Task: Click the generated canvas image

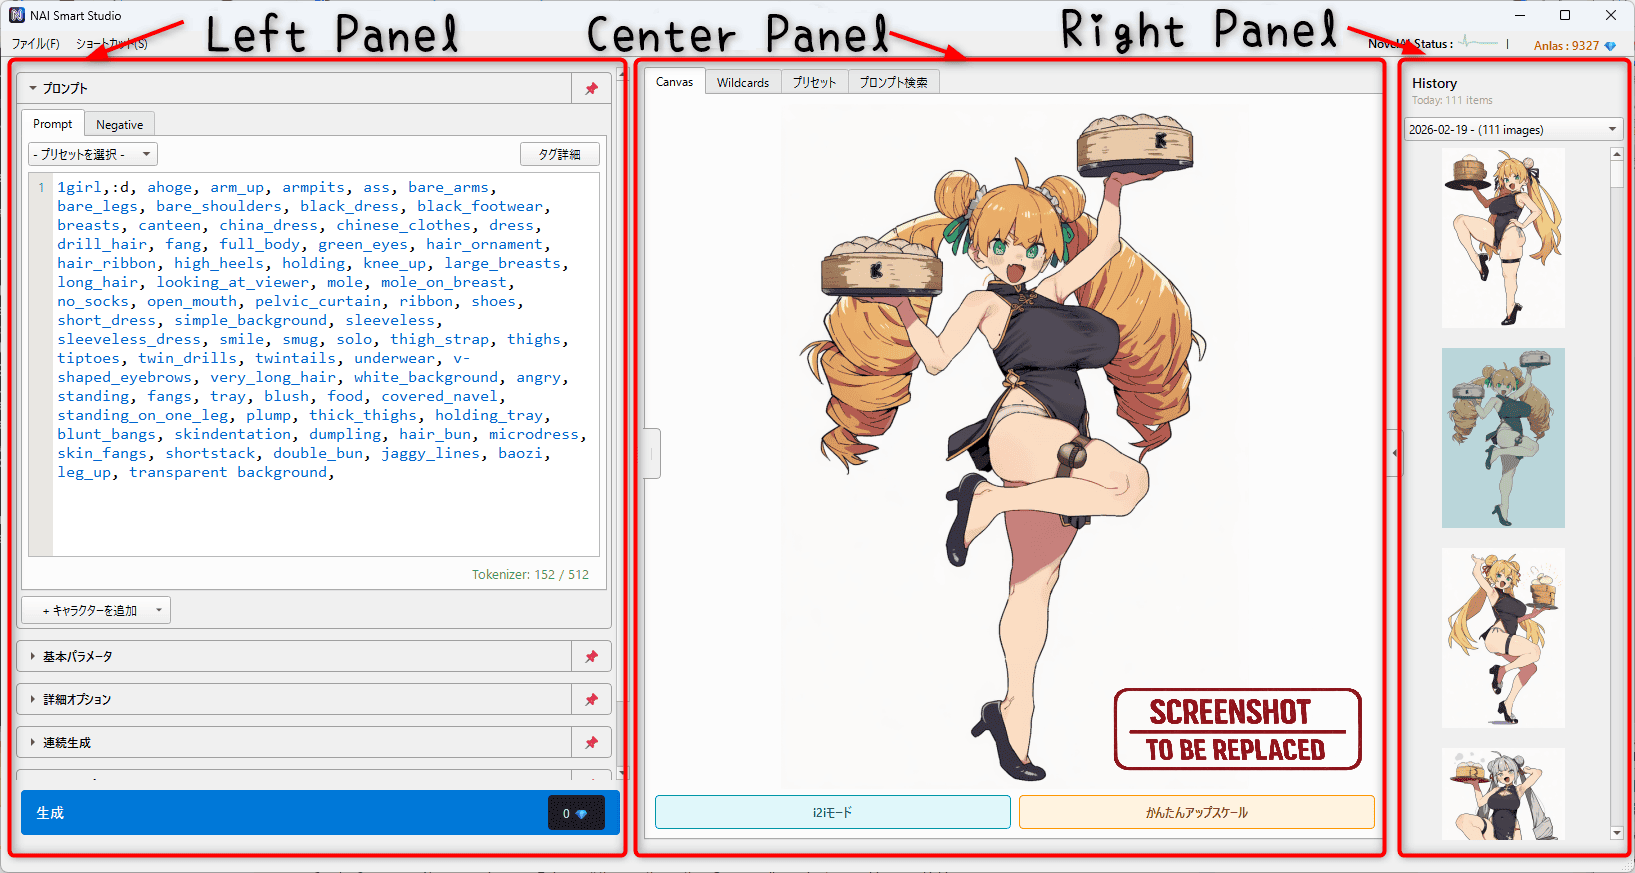Action: (1014, 445)
